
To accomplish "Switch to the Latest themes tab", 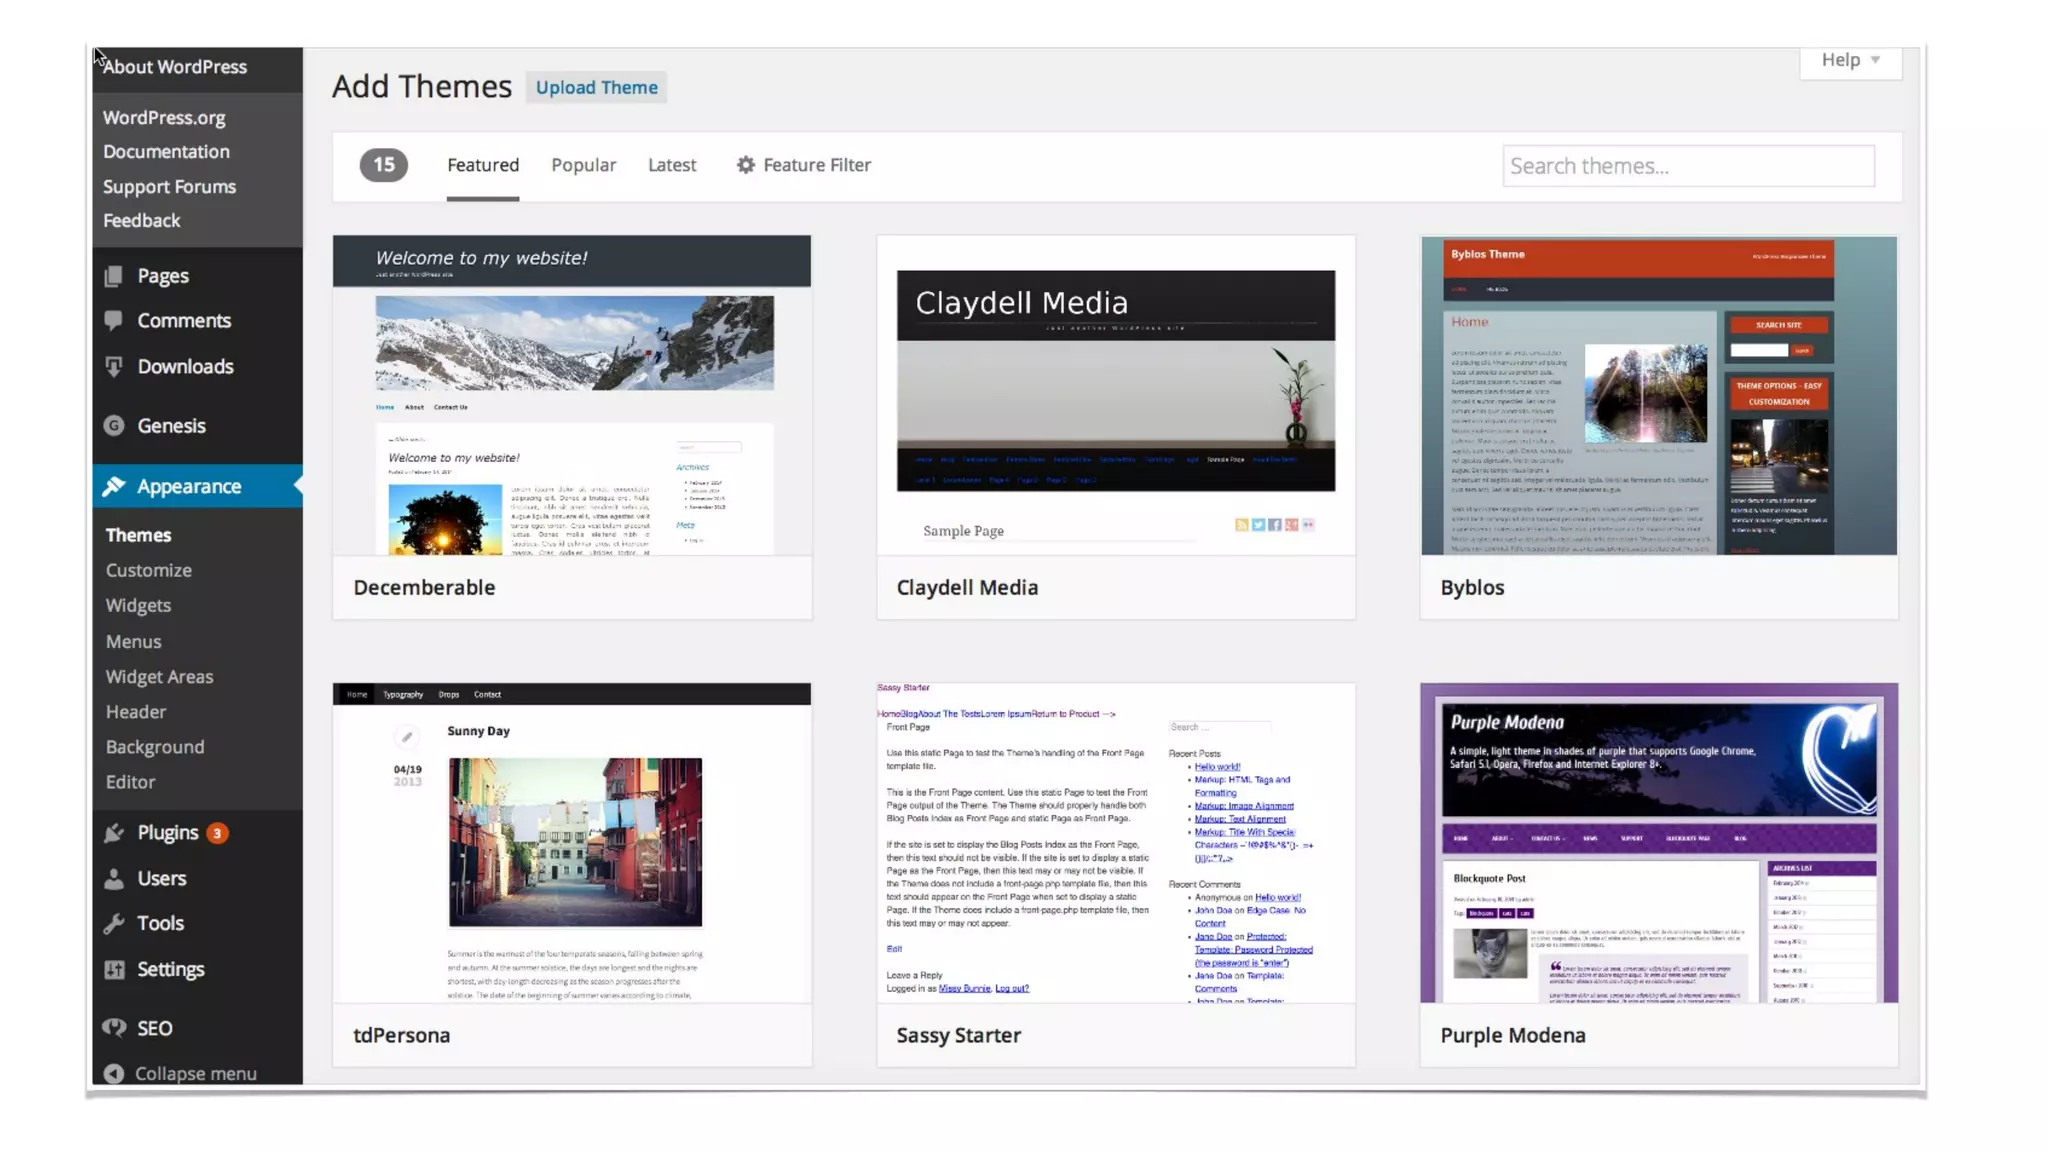I will click(671, 165).
